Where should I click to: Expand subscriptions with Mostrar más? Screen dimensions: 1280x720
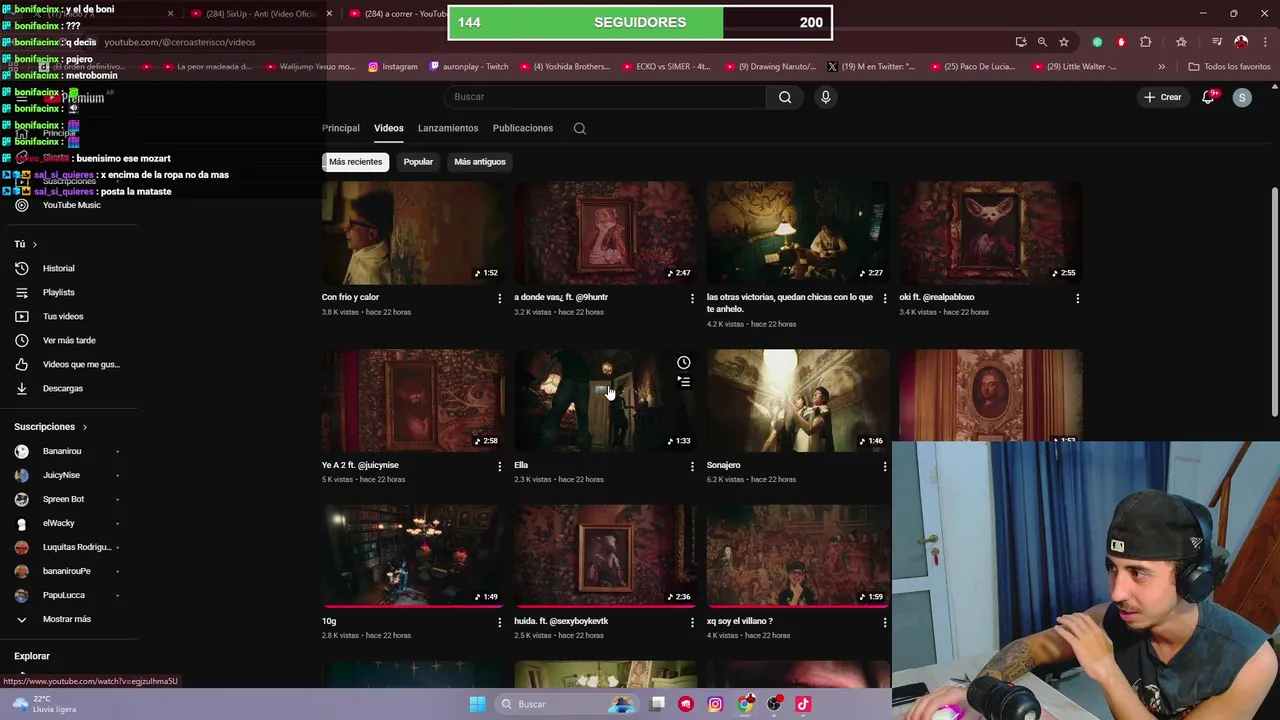(x=68, y=619)
